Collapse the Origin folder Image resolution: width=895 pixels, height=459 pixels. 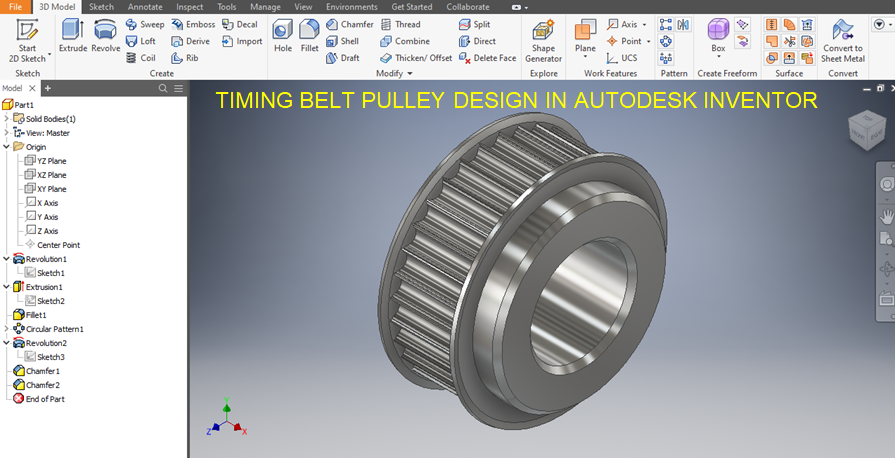tap(6, 147)
